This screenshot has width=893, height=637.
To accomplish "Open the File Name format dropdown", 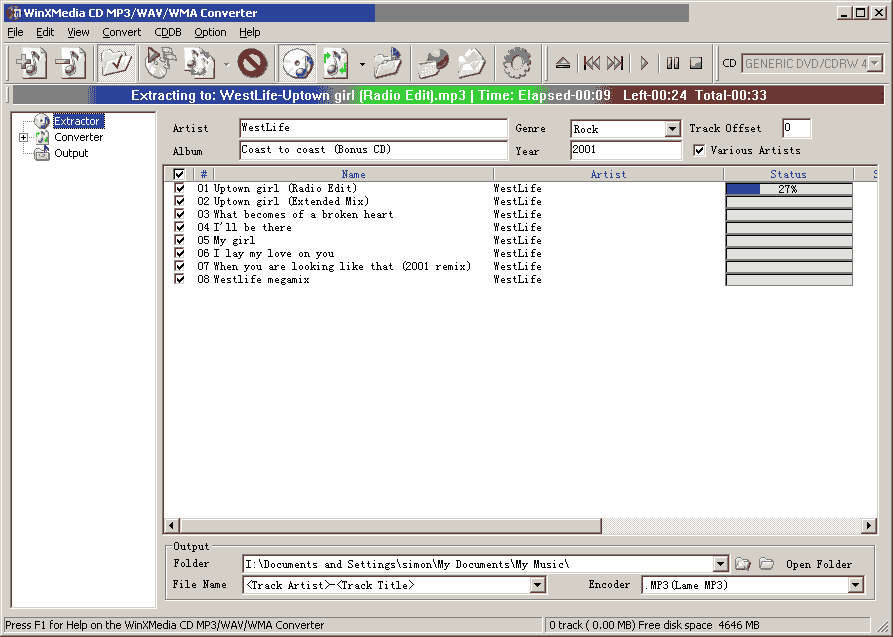I will click(537, 585).
